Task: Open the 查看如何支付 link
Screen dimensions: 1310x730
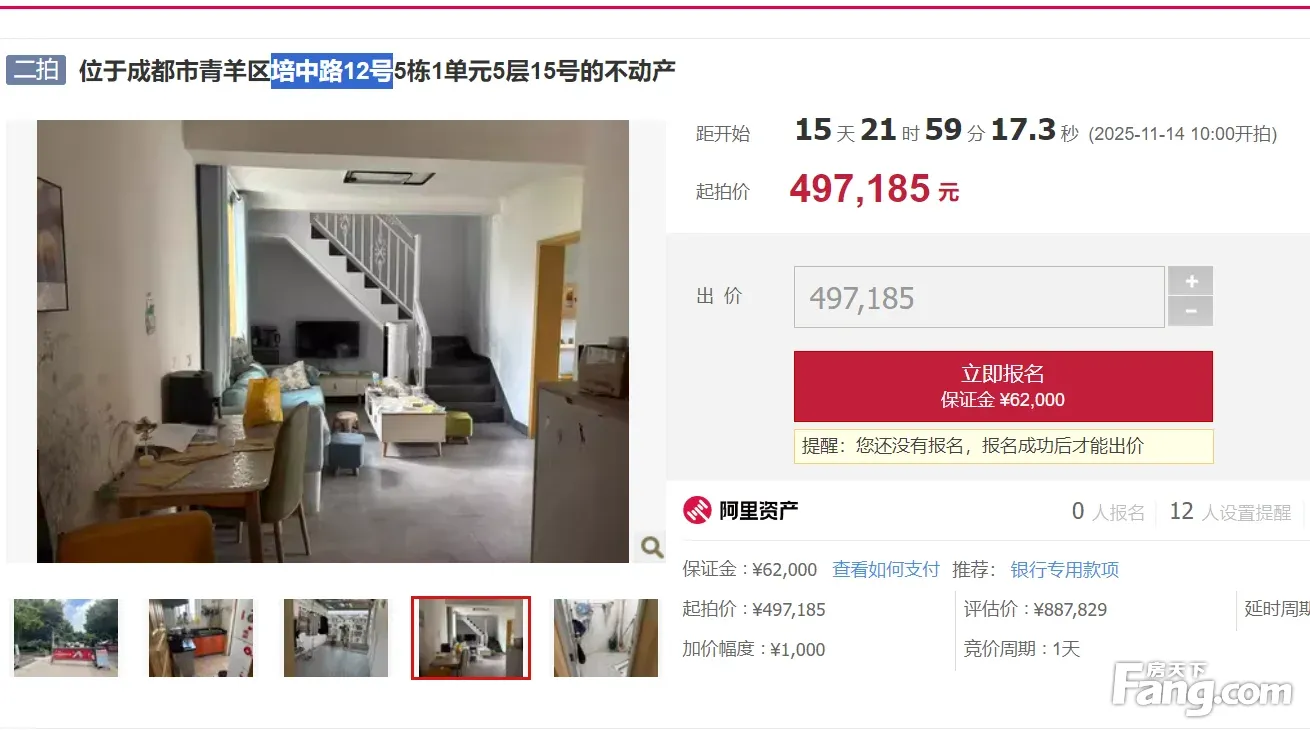Action: coord(886,570)
